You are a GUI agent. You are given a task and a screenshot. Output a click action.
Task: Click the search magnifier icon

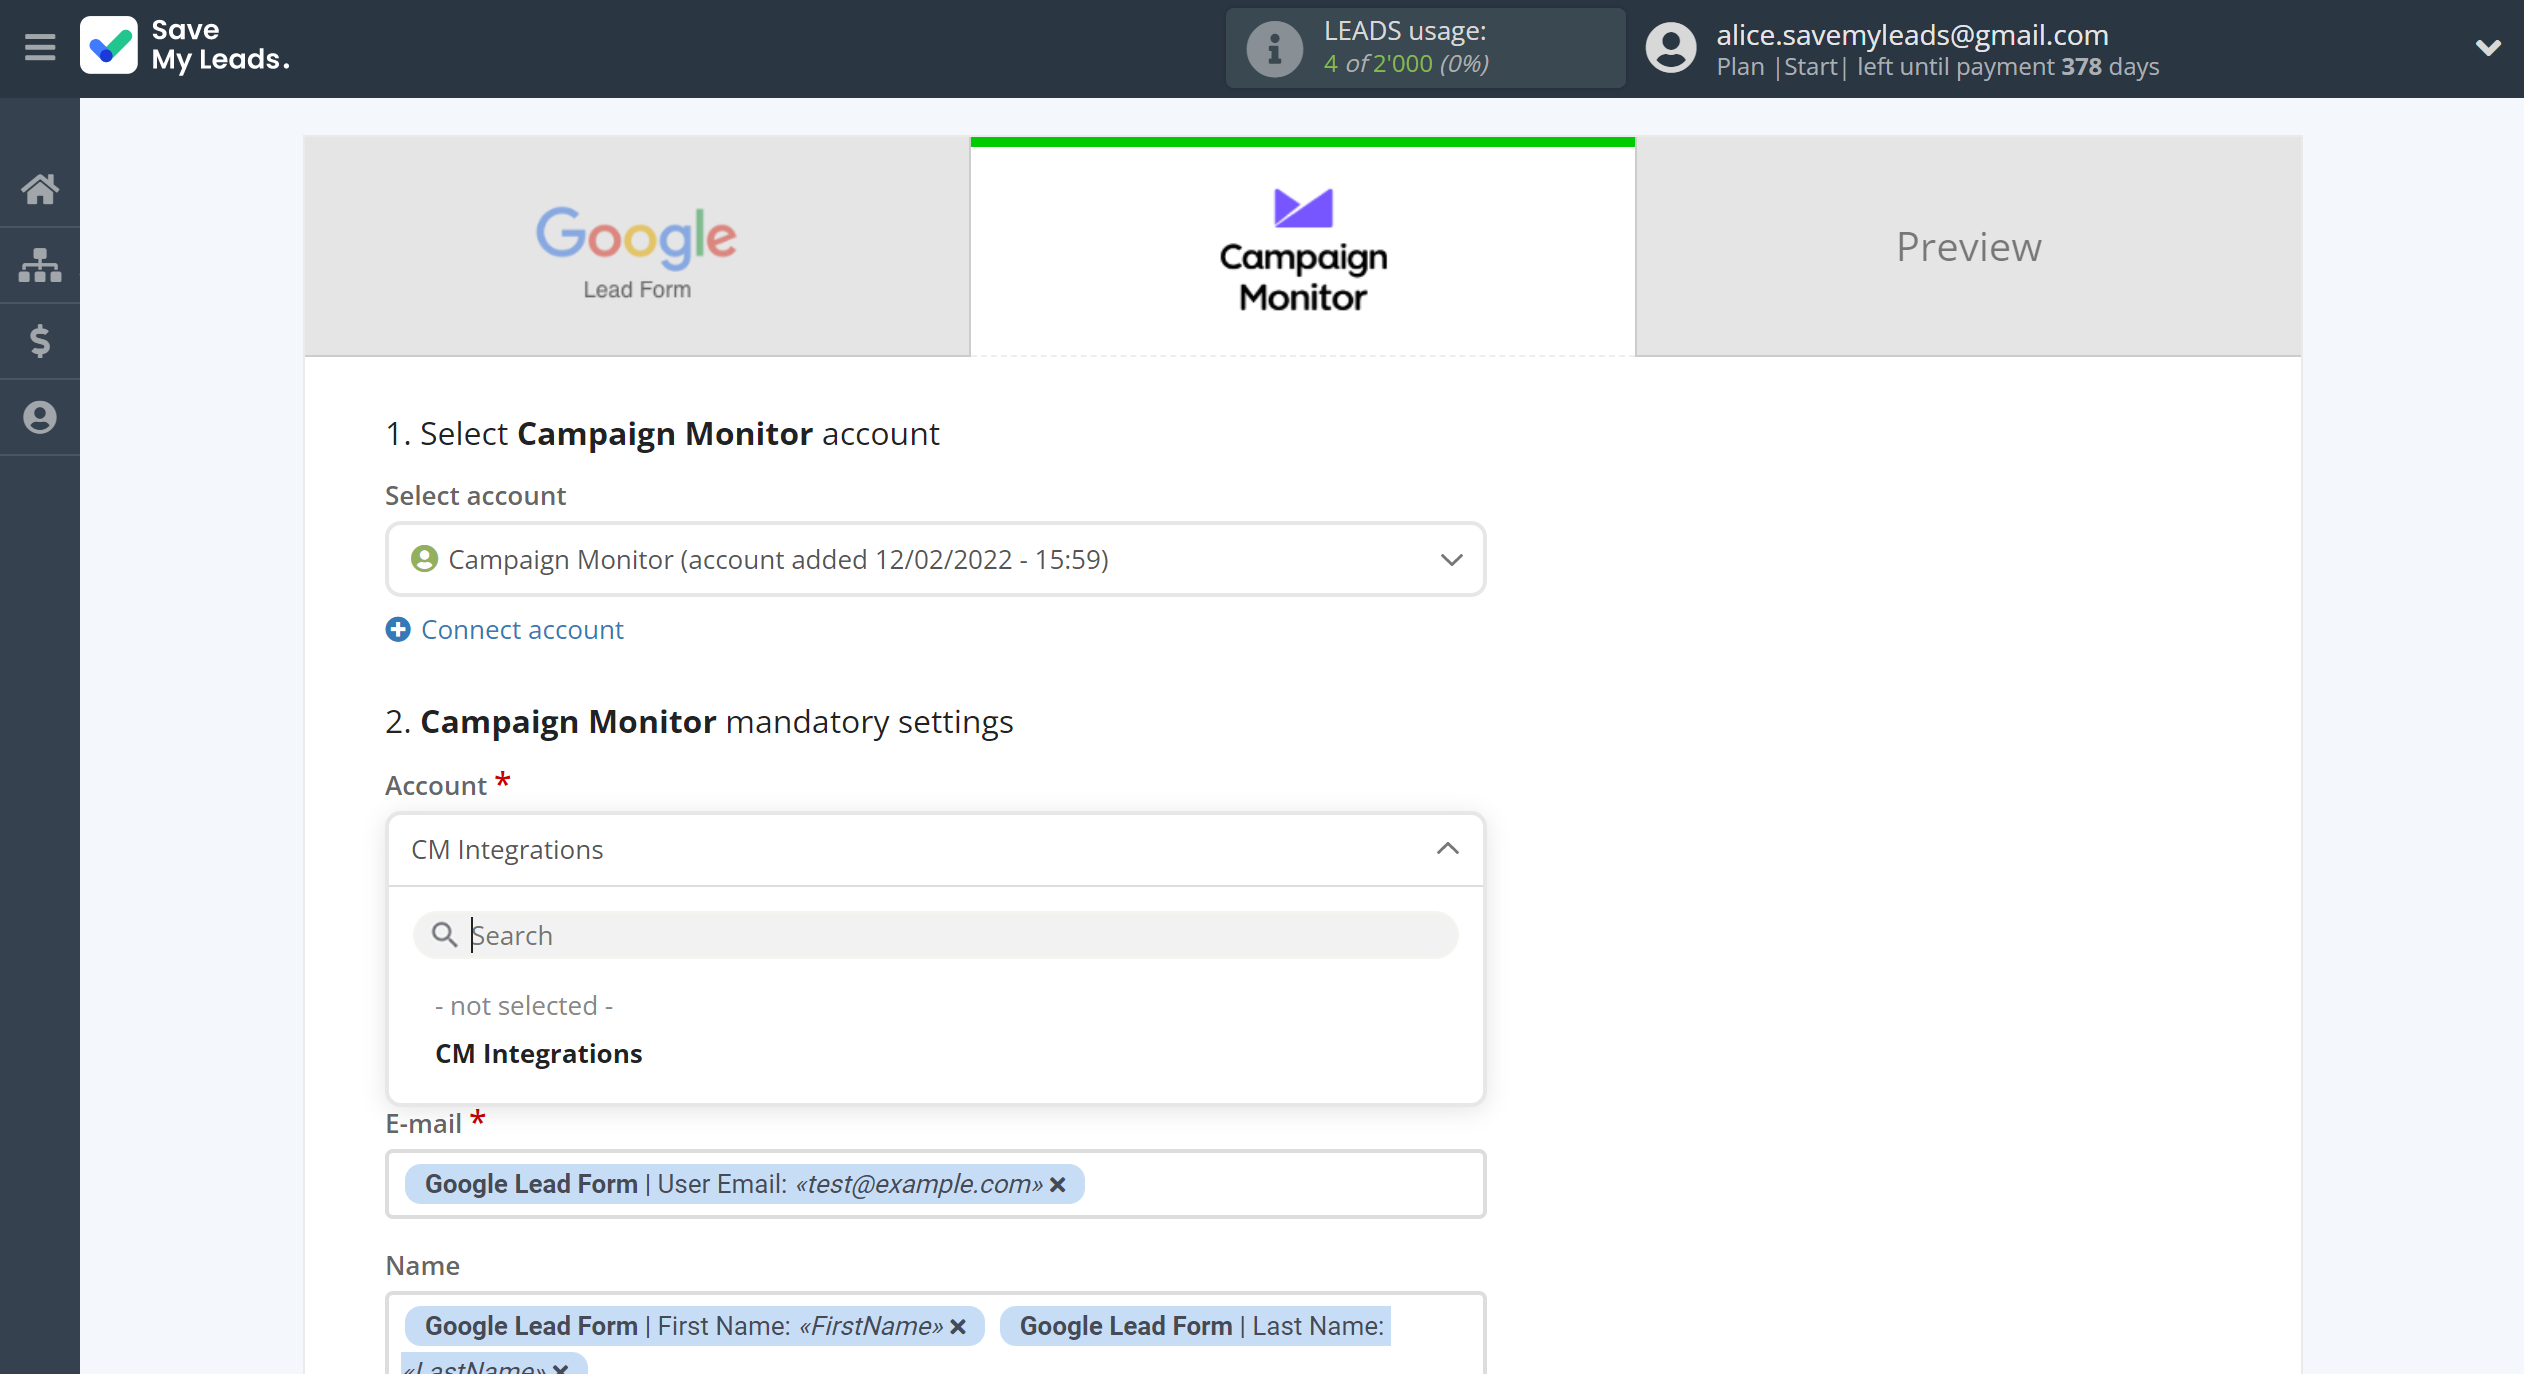444,935
